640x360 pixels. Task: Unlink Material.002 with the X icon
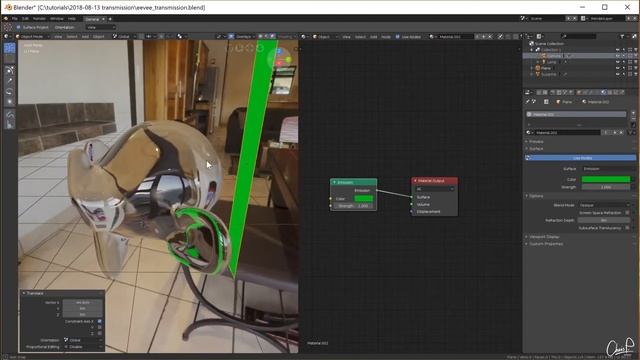click(622, 133)
